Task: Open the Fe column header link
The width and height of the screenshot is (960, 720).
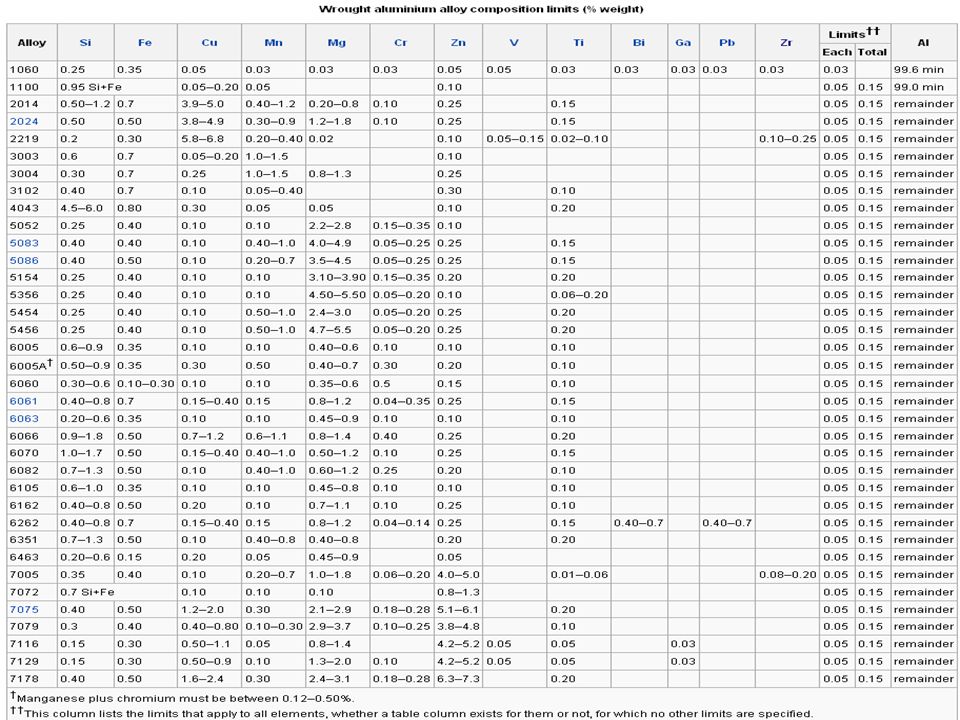Action: pos(144,42)
